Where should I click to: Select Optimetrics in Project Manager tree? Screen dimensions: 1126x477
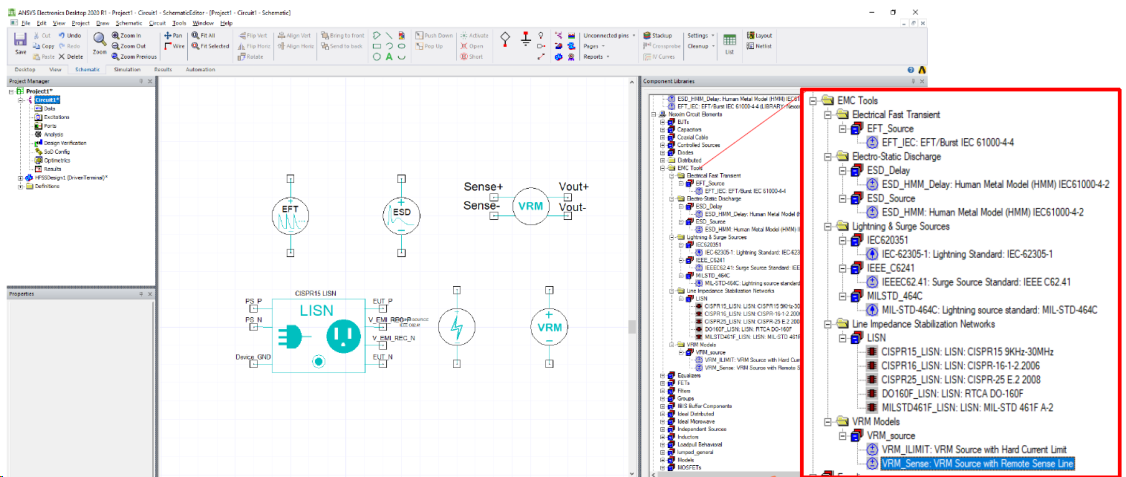56,160
